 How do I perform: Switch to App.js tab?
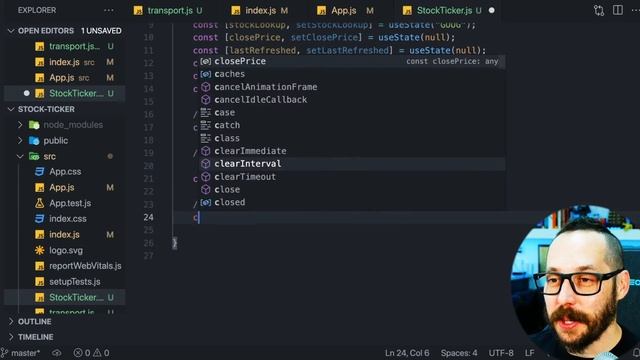coord(345,11)
